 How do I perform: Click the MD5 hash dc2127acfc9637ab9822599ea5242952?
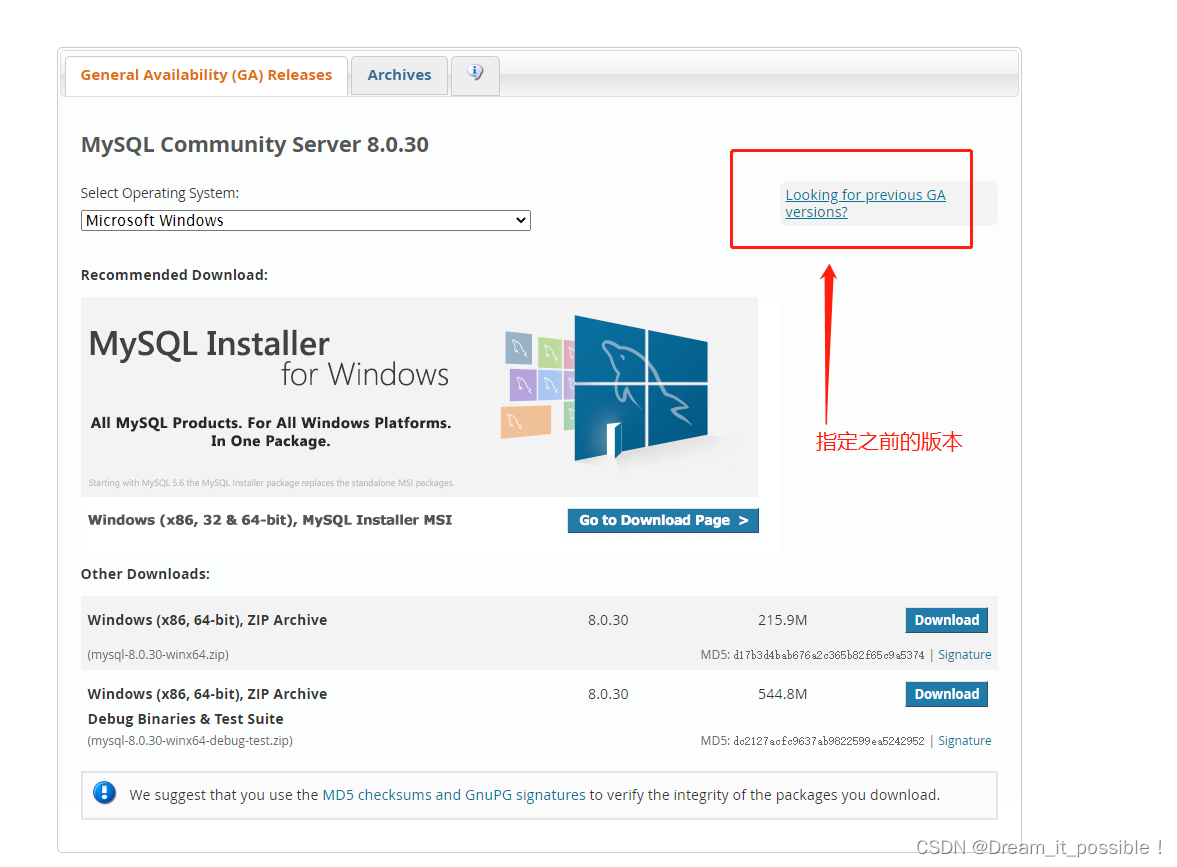point(829,741)
